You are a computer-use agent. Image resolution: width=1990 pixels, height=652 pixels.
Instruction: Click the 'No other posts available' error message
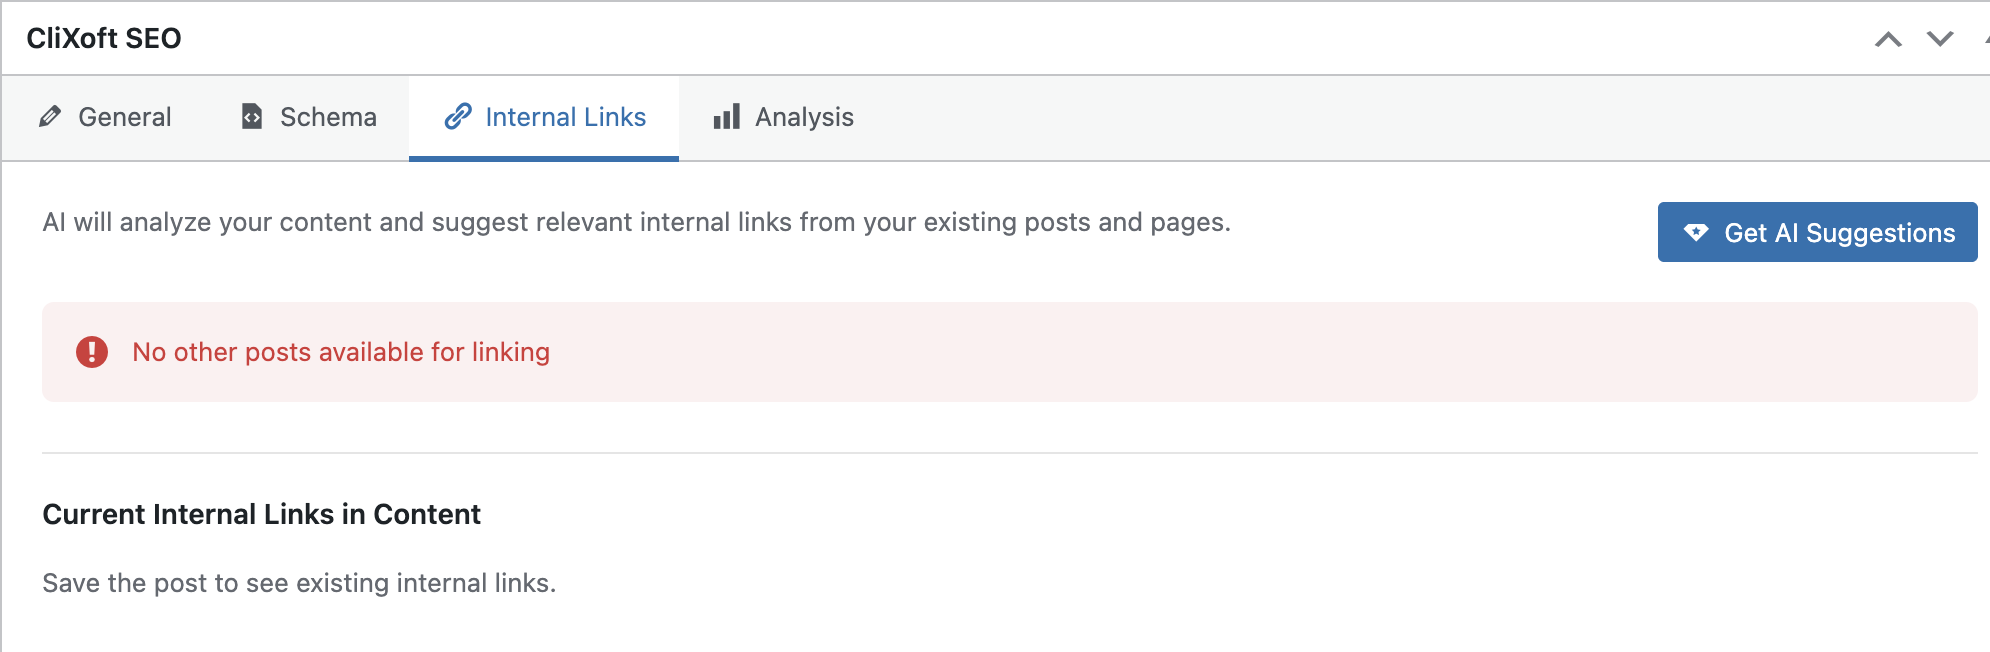pyautogui.click(x=341, y=352)
